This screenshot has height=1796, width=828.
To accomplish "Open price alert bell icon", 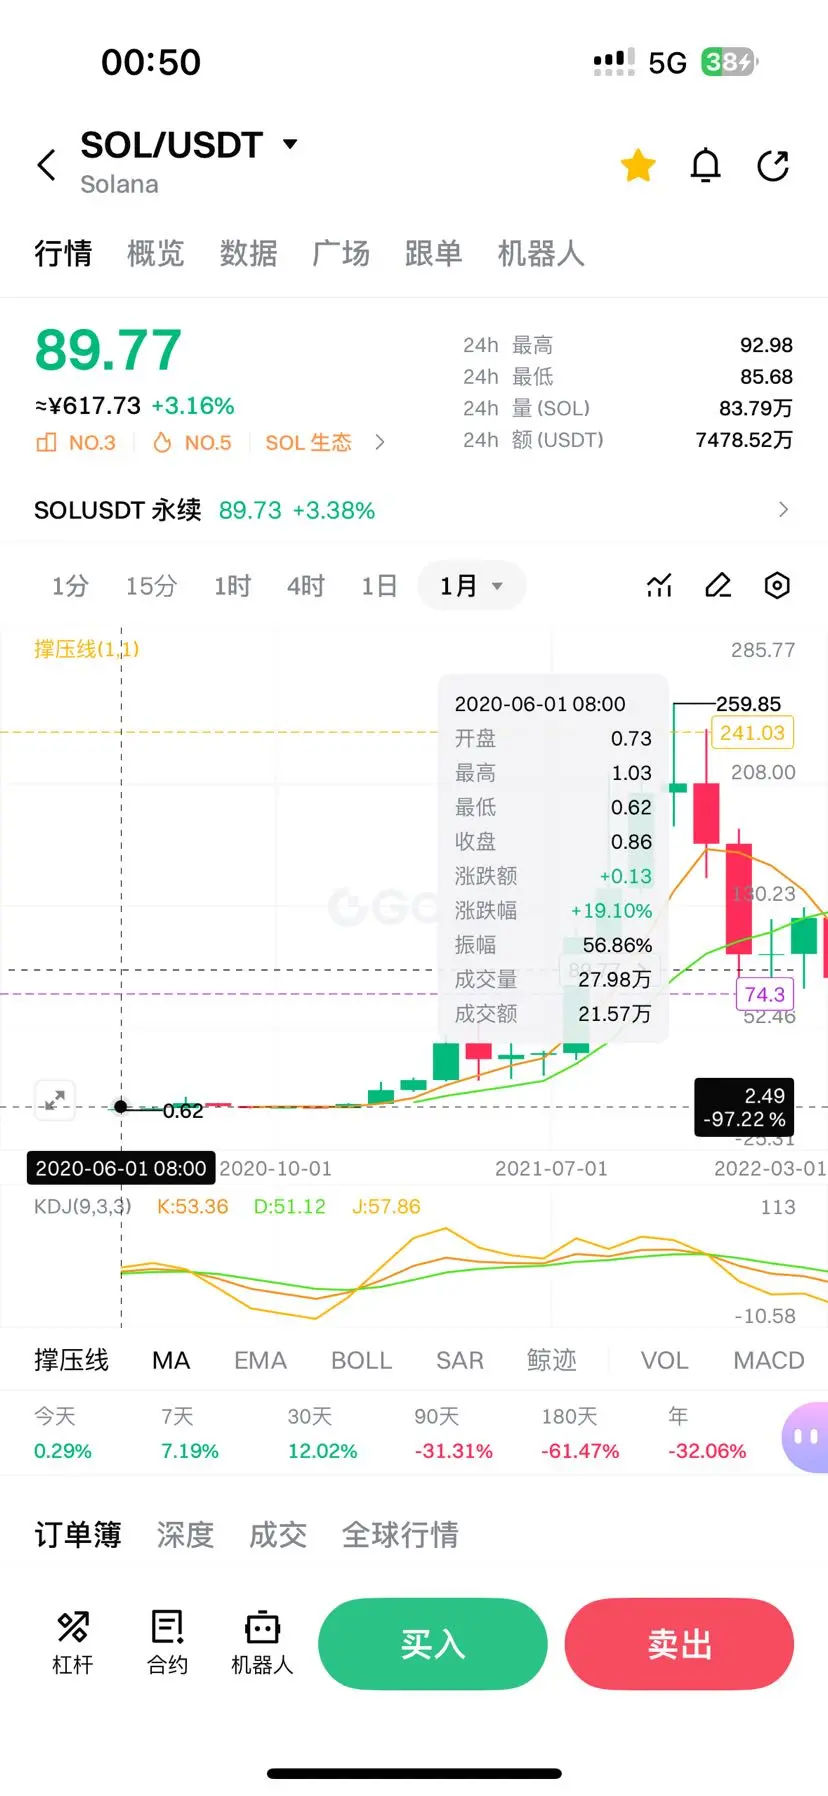I will [x=706, y=165].
